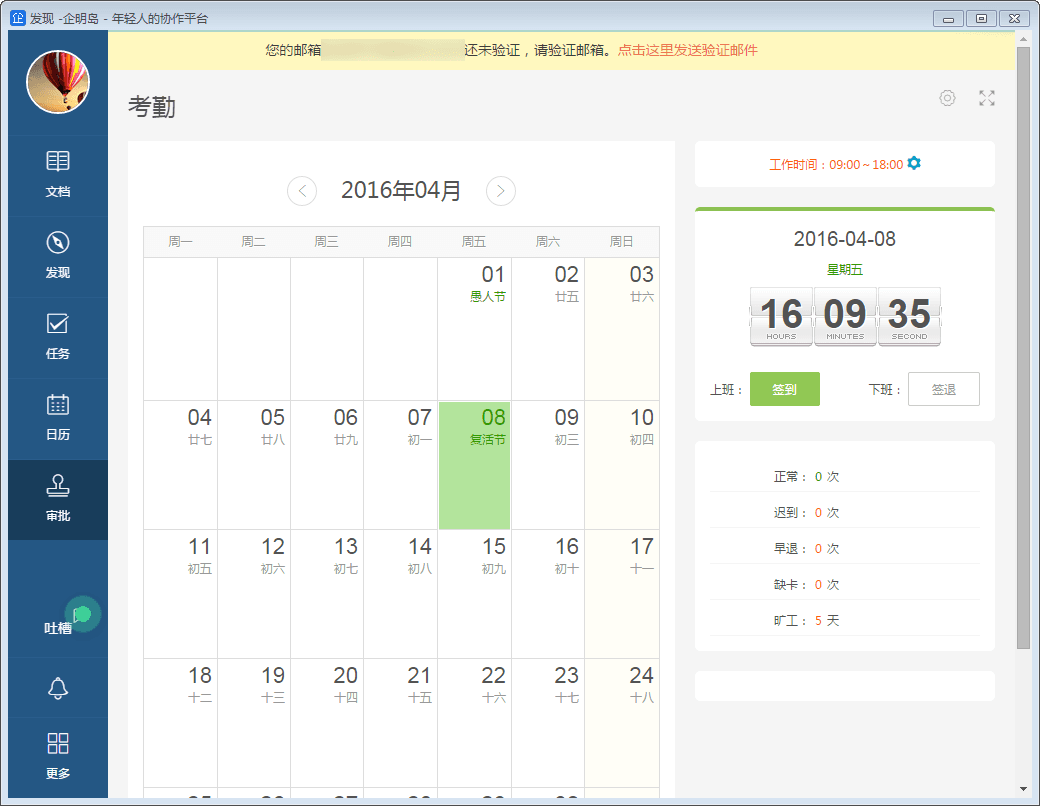Select April 06 in the calendar
Screen dimensions: 1040x806
click(327, 465)
